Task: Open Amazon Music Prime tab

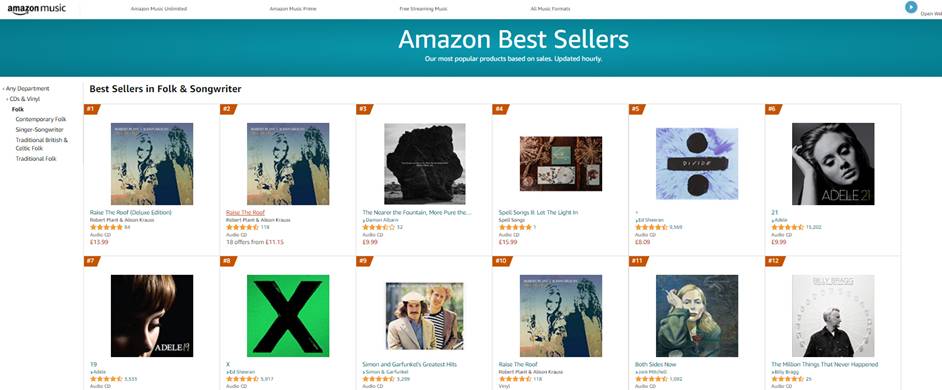Action: [293, 9]
